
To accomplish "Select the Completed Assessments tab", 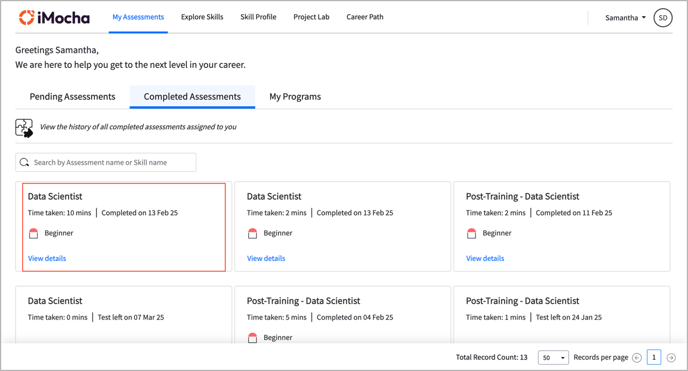I will point(192,97).
